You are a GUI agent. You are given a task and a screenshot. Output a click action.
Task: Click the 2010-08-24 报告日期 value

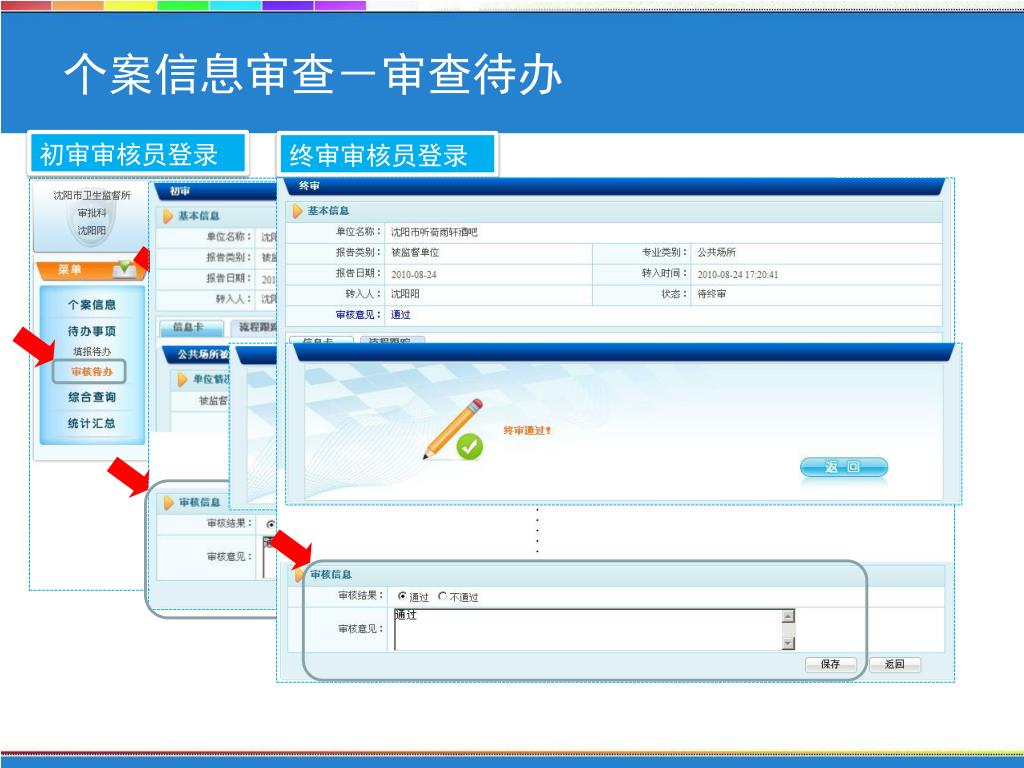point(413,274)
